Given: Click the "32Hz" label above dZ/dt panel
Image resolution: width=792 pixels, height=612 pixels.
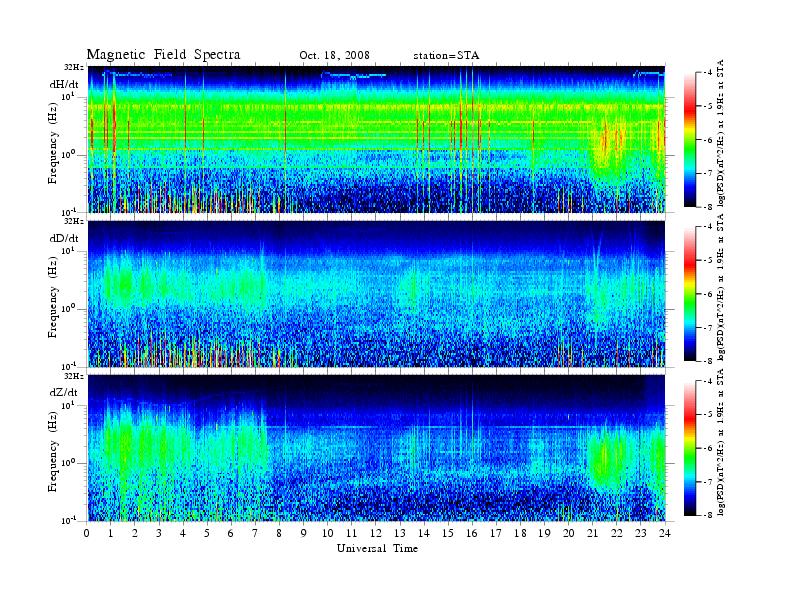Looking at the screenshot, I should [x=74, y=376].
